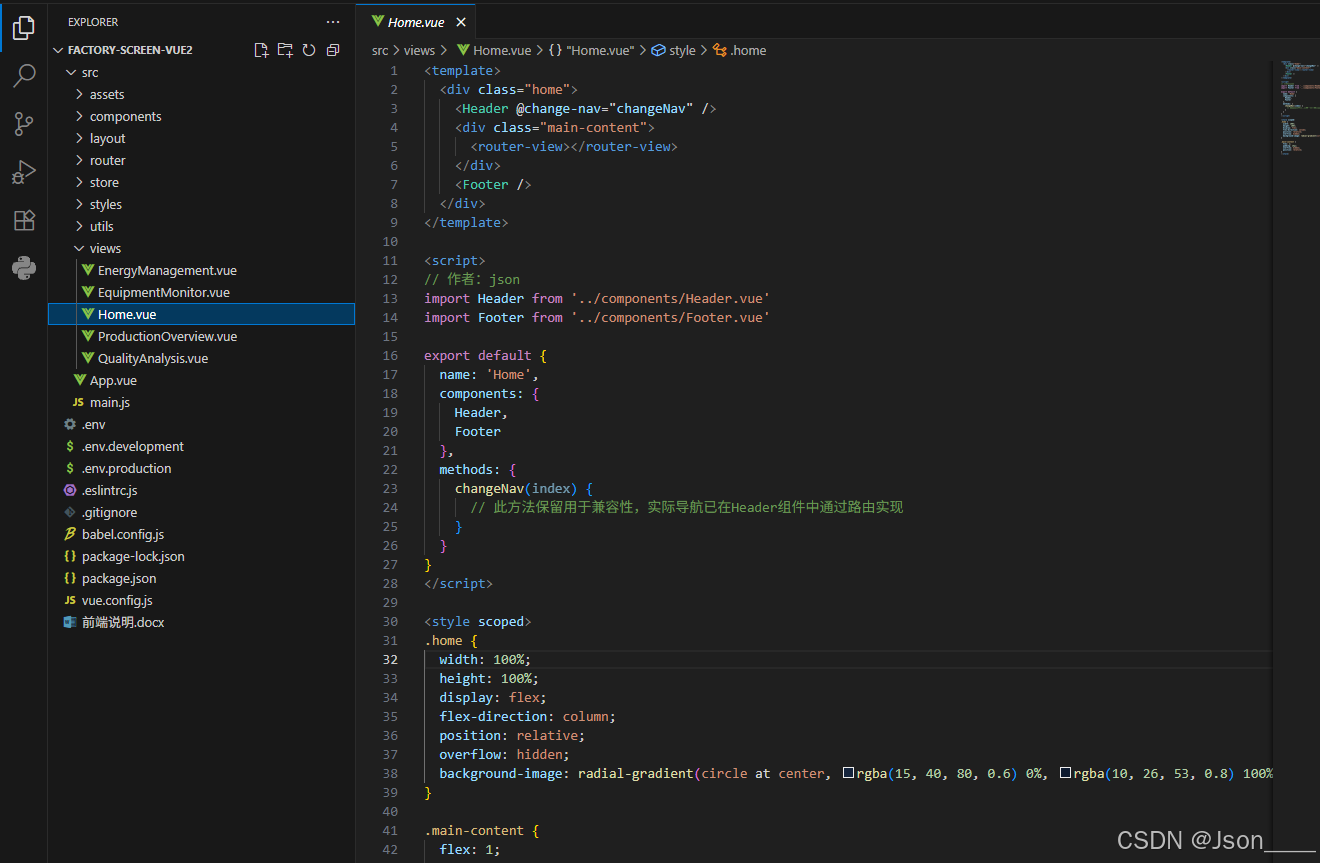1320x863 pixels.
Task: Open package.json file
Action: tap(201, 578)
